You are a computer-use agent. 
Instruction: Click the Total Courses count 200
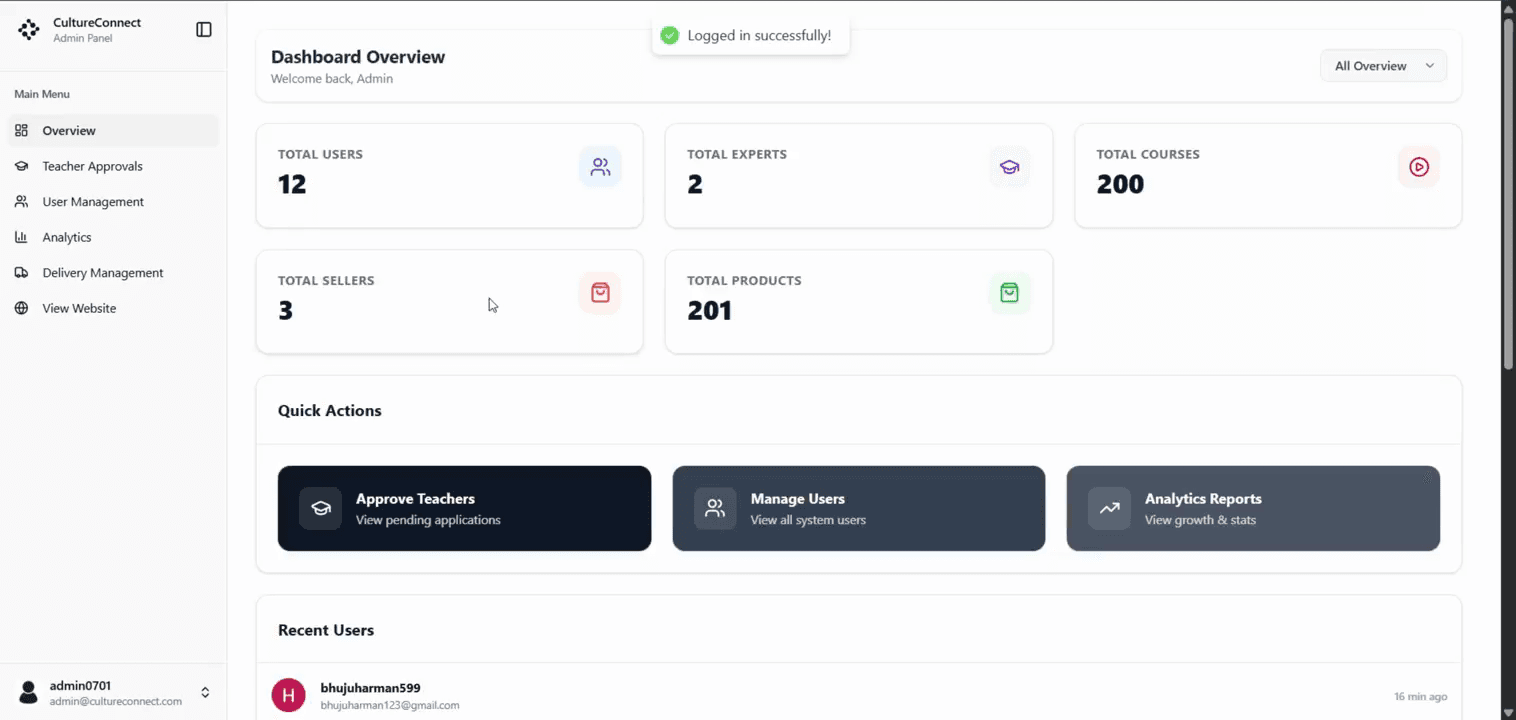click(x=1120, y=184)
